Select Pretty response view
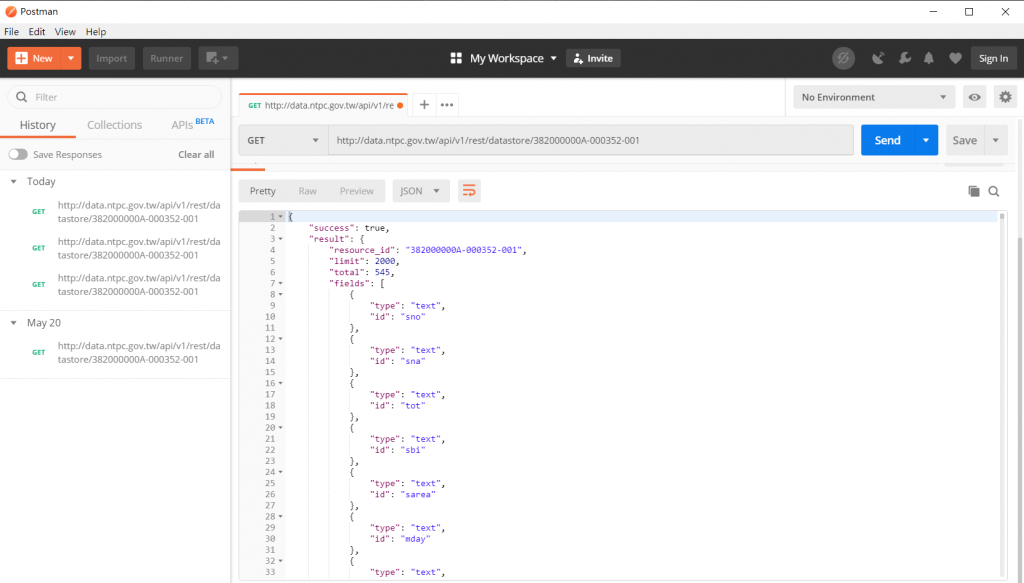This screenshot has height=583, width=1024. 263,191
